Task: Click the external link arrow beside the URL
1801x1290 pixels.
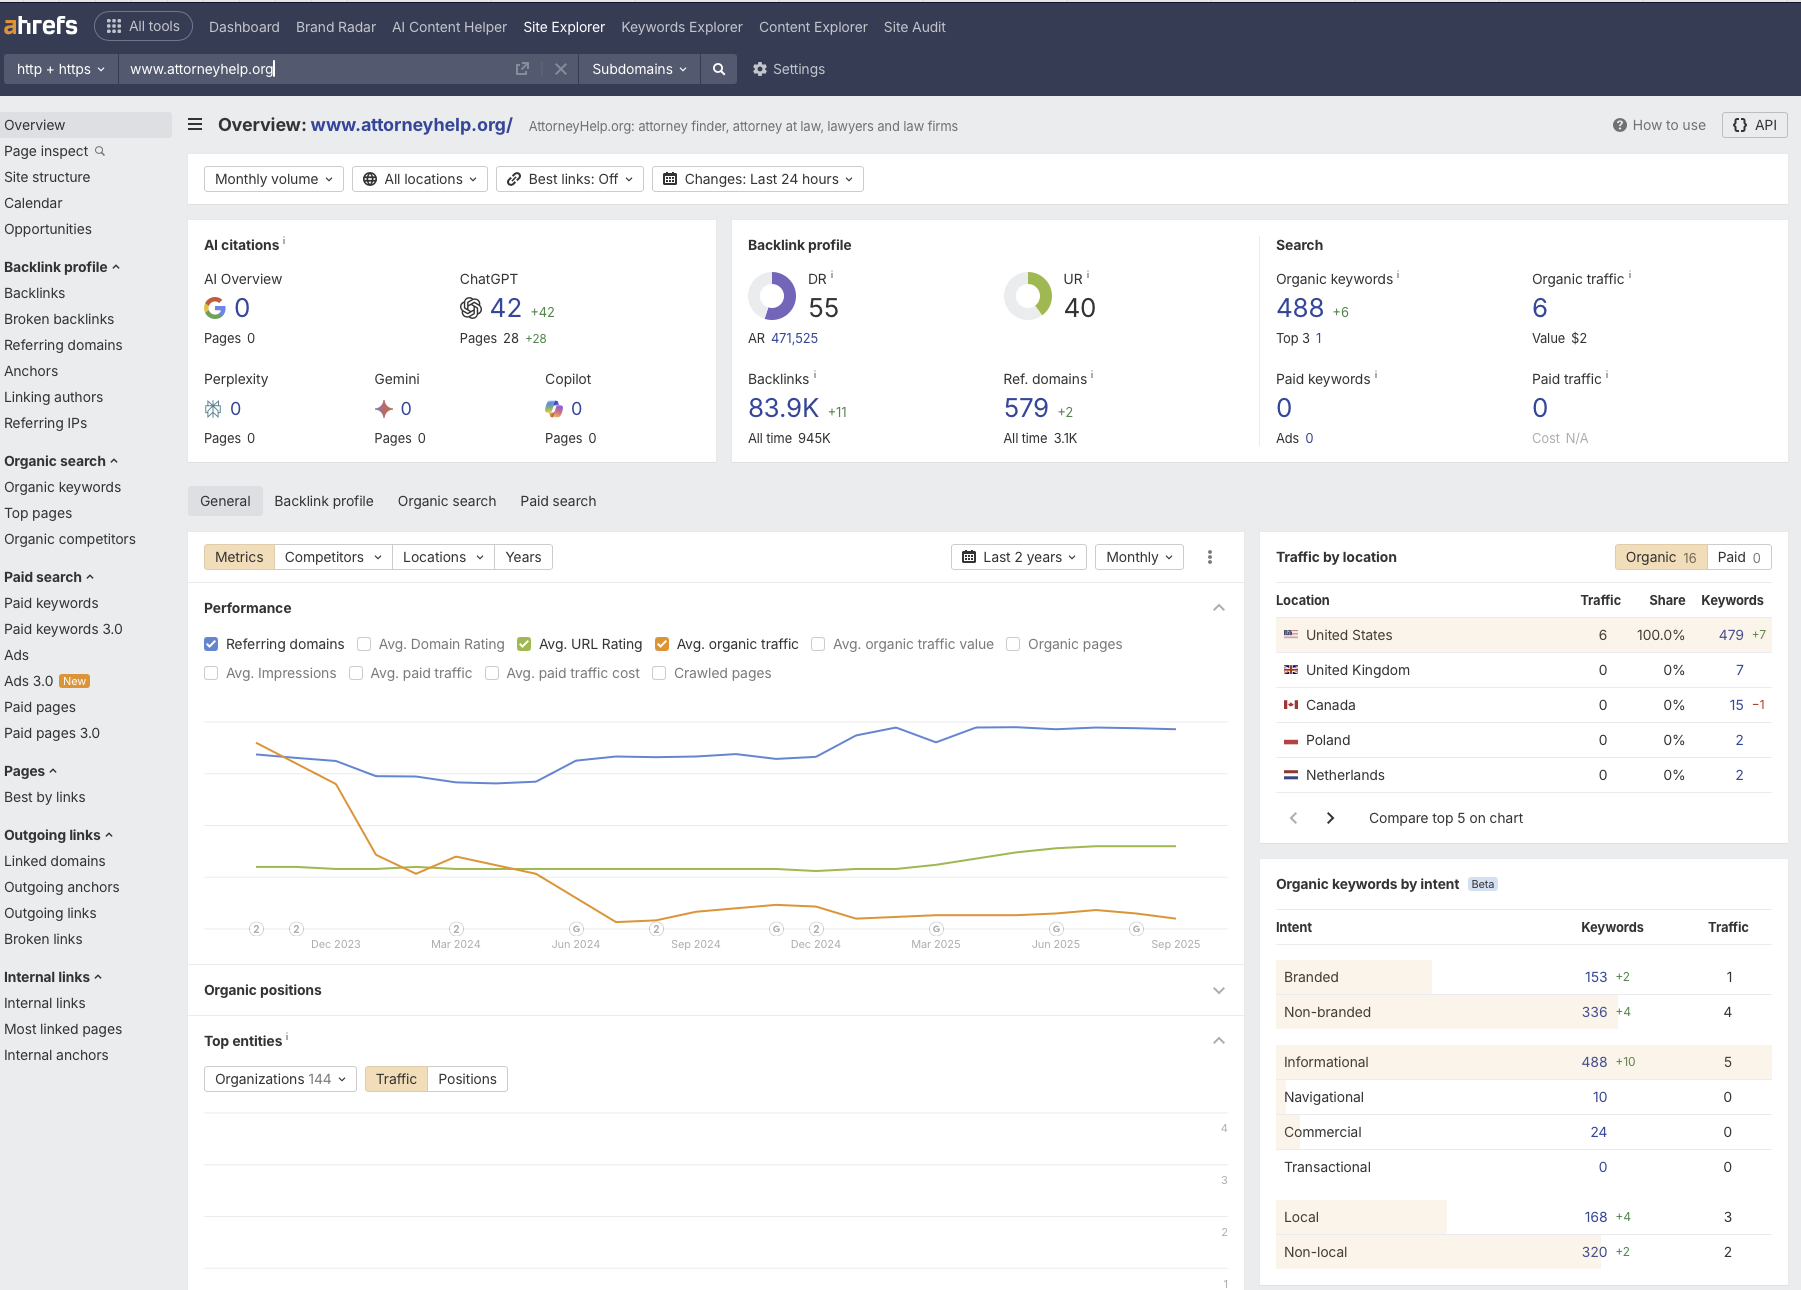Action: [522, 69]
